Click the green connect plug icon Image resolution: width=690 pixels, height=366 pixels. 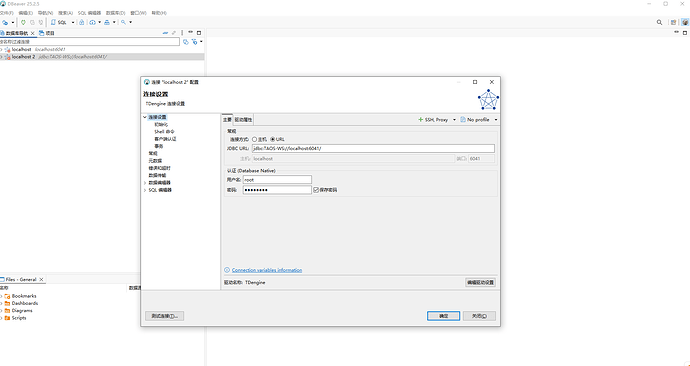click(23, 22)
